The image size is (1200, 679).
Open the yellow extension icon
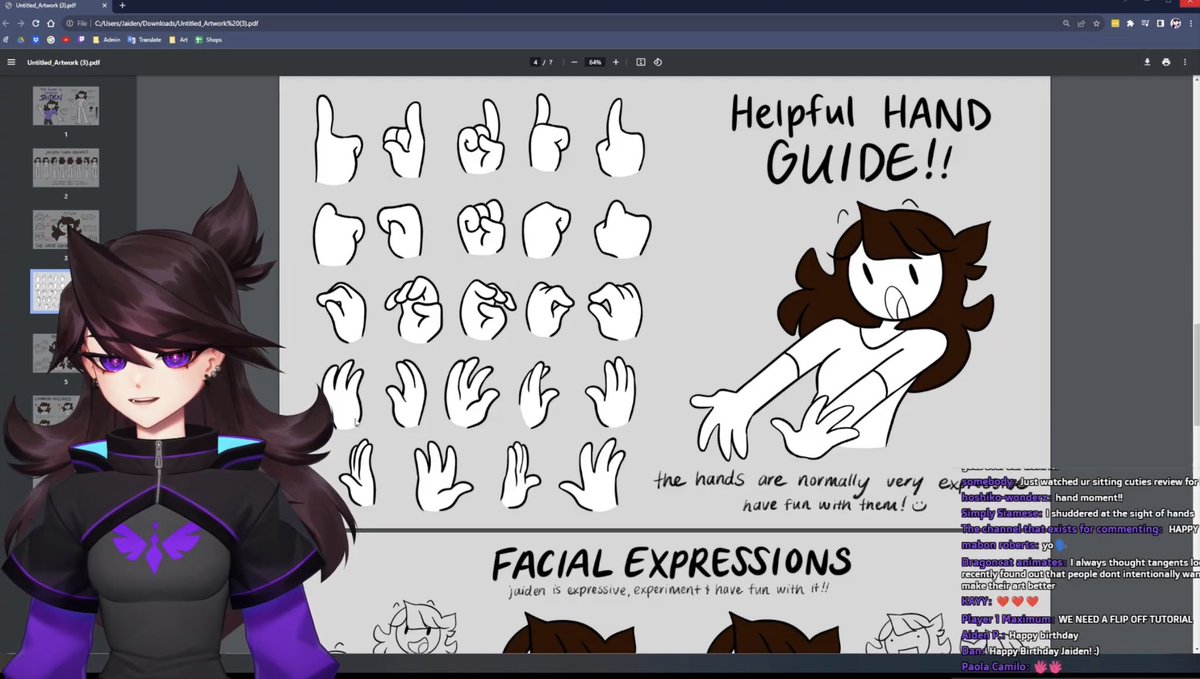coord(1115,23)
